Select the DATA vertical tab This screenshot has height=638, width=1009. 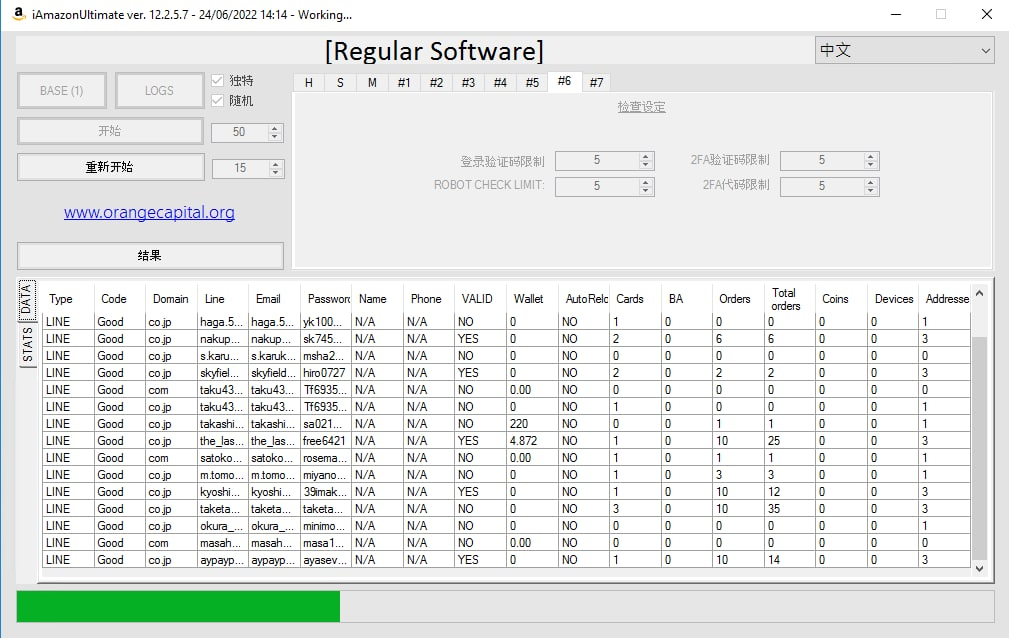tap(27, 299)
